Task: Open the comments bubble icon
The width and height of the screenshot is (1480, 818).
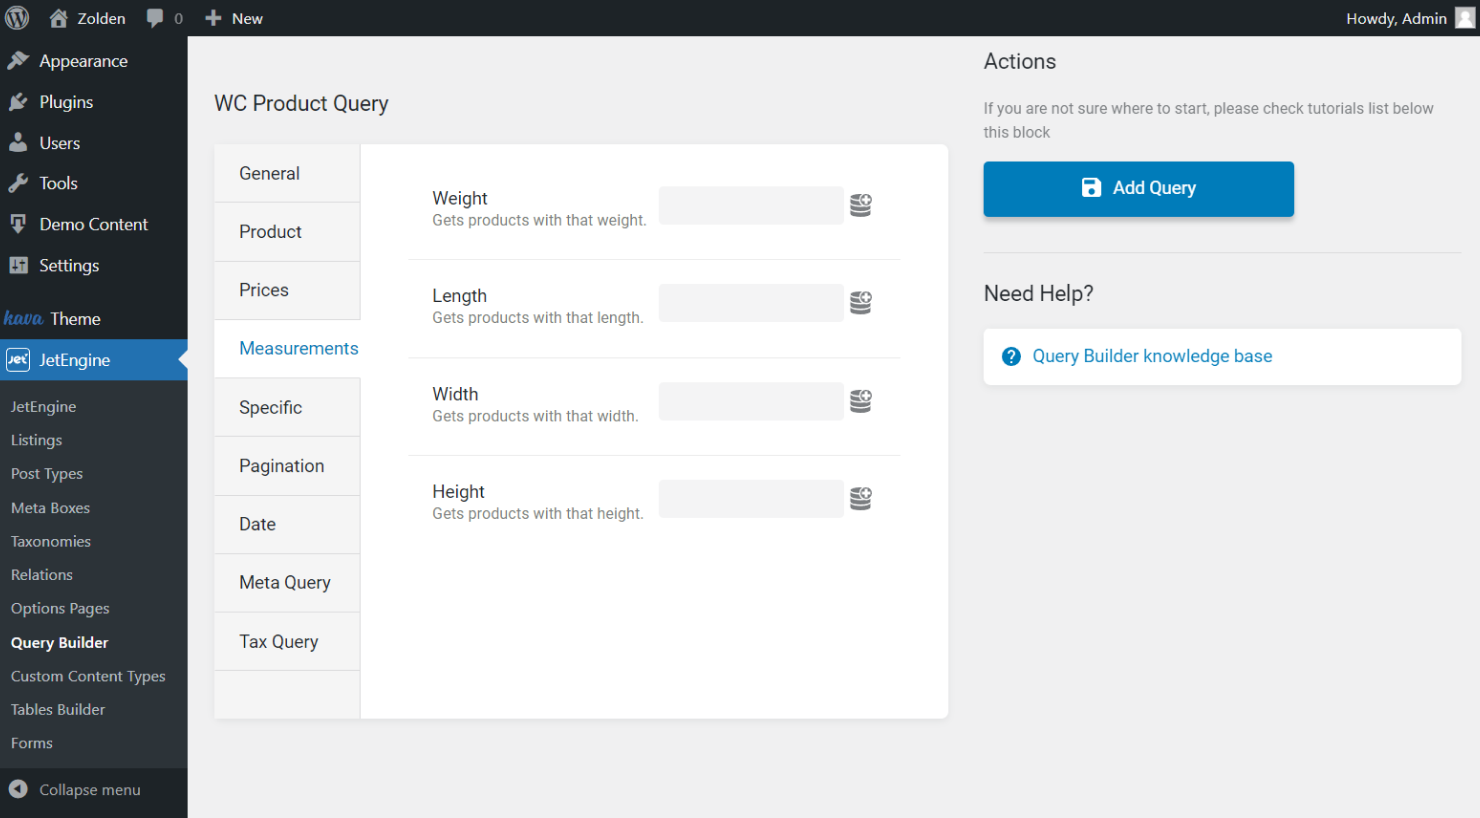Action: [x=155, y=18]
